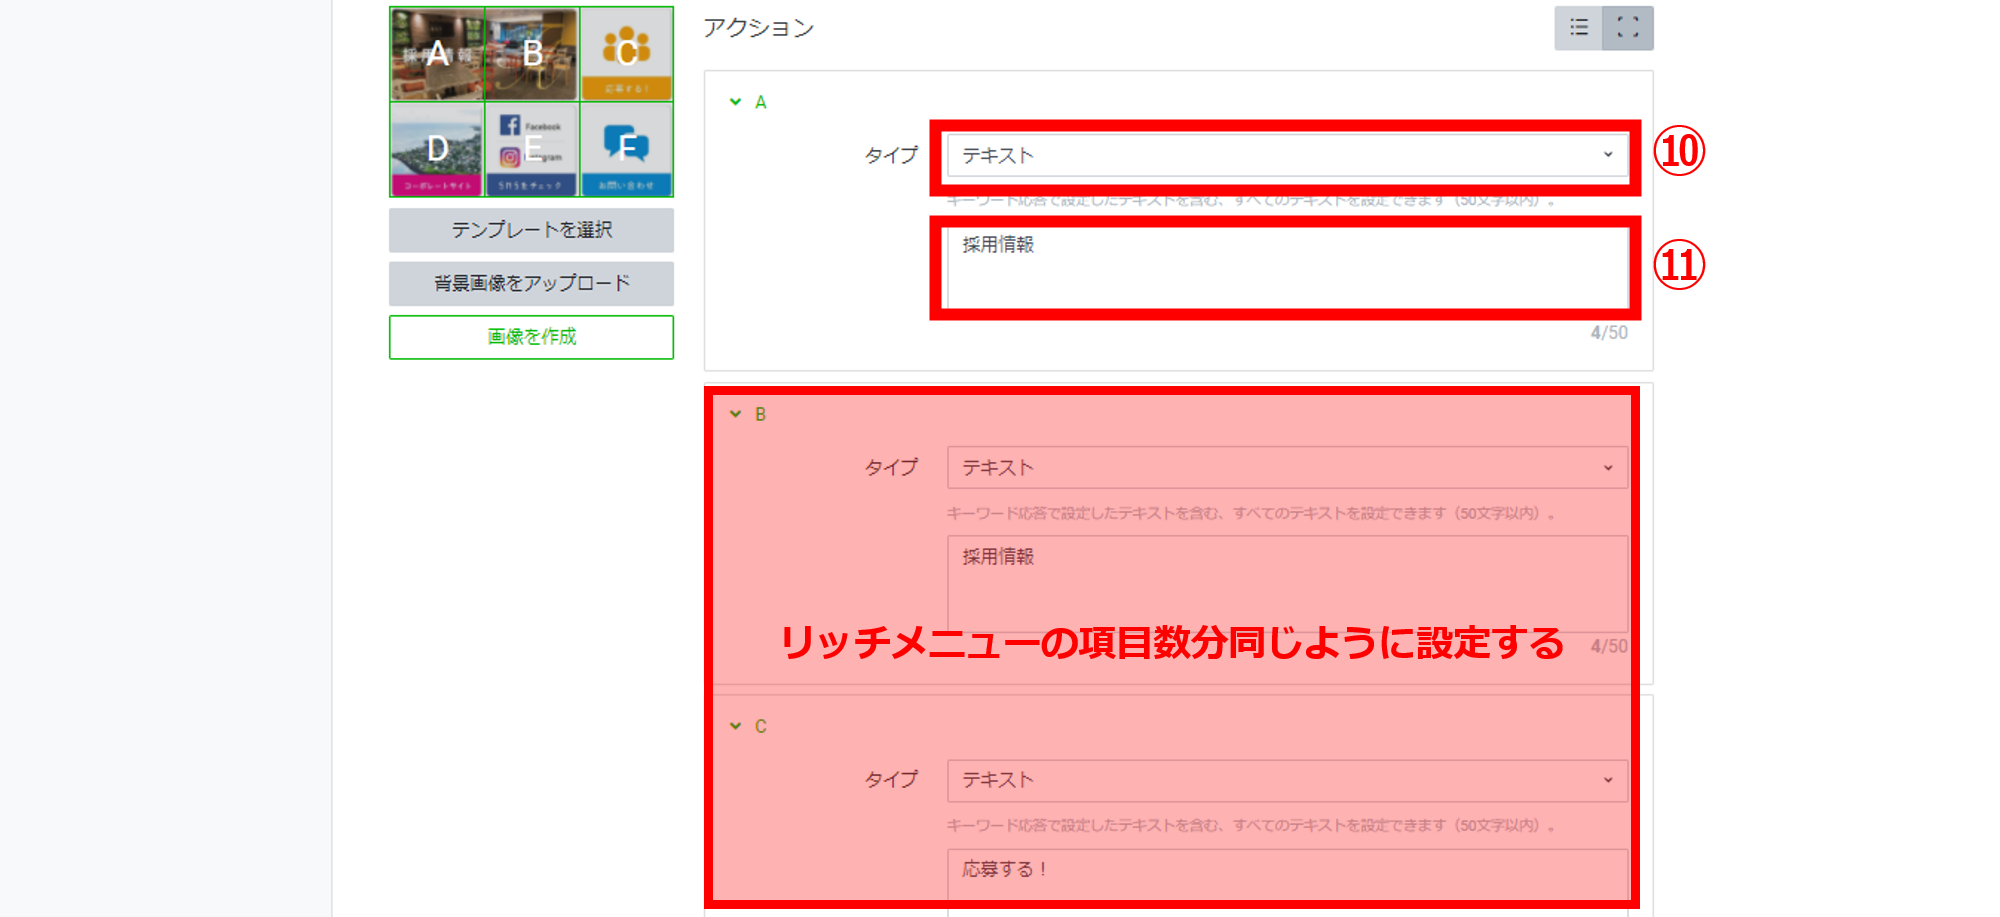Select area F with the chat bubble icon
The image size is (2000, 917).
click(x=627, y=149)
